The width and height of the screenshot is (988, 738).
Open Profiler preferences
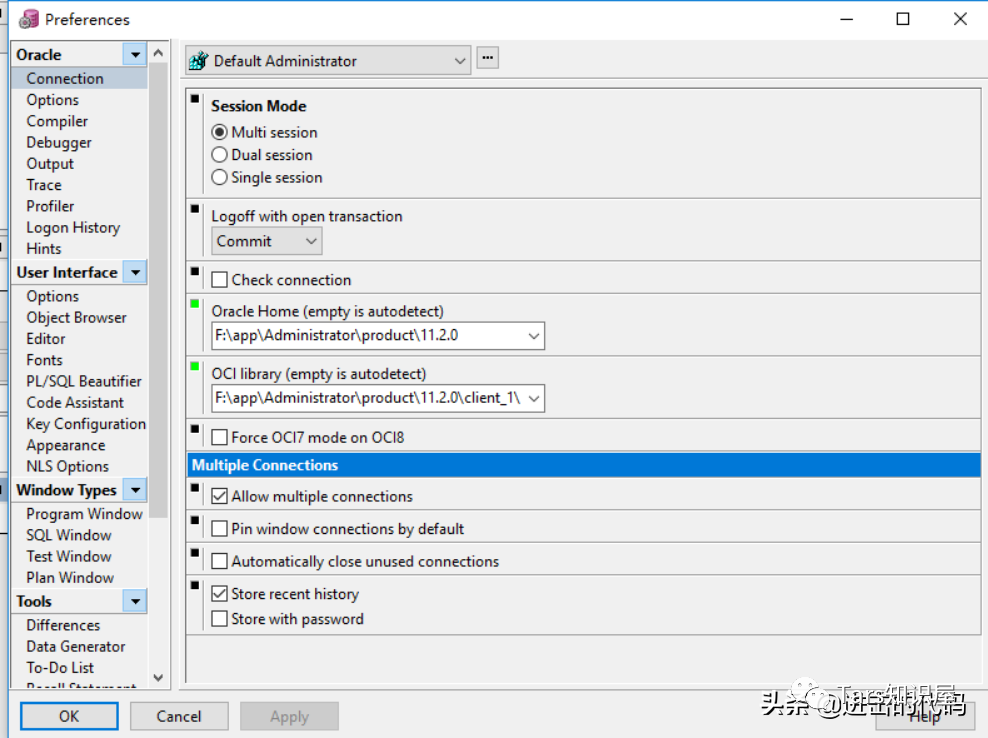point(50,206)
